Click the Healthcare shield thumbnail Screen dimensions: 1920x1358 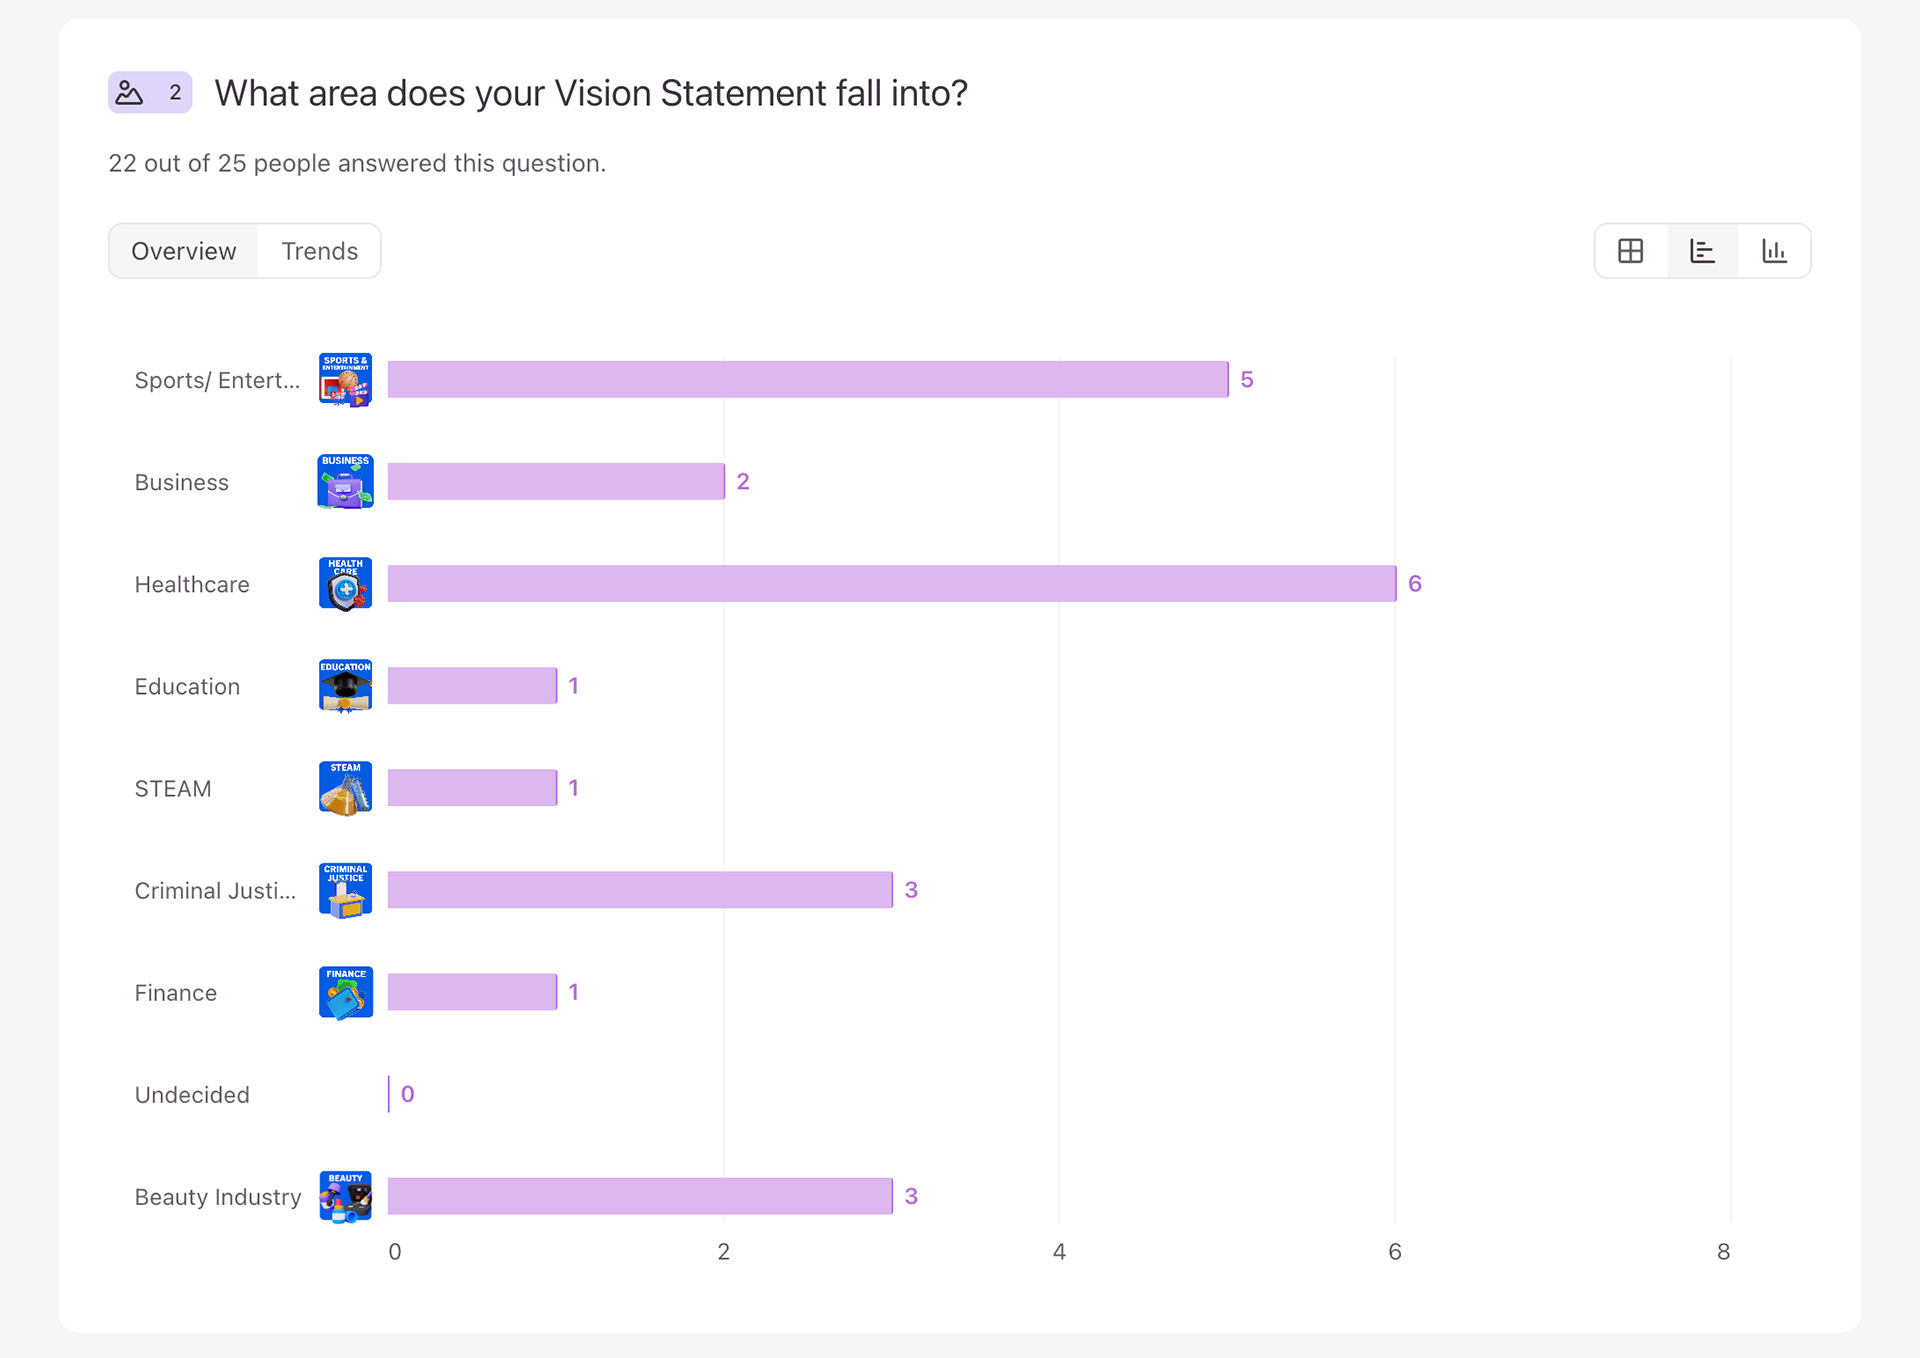pyautogui.click(x=345, y=584)
